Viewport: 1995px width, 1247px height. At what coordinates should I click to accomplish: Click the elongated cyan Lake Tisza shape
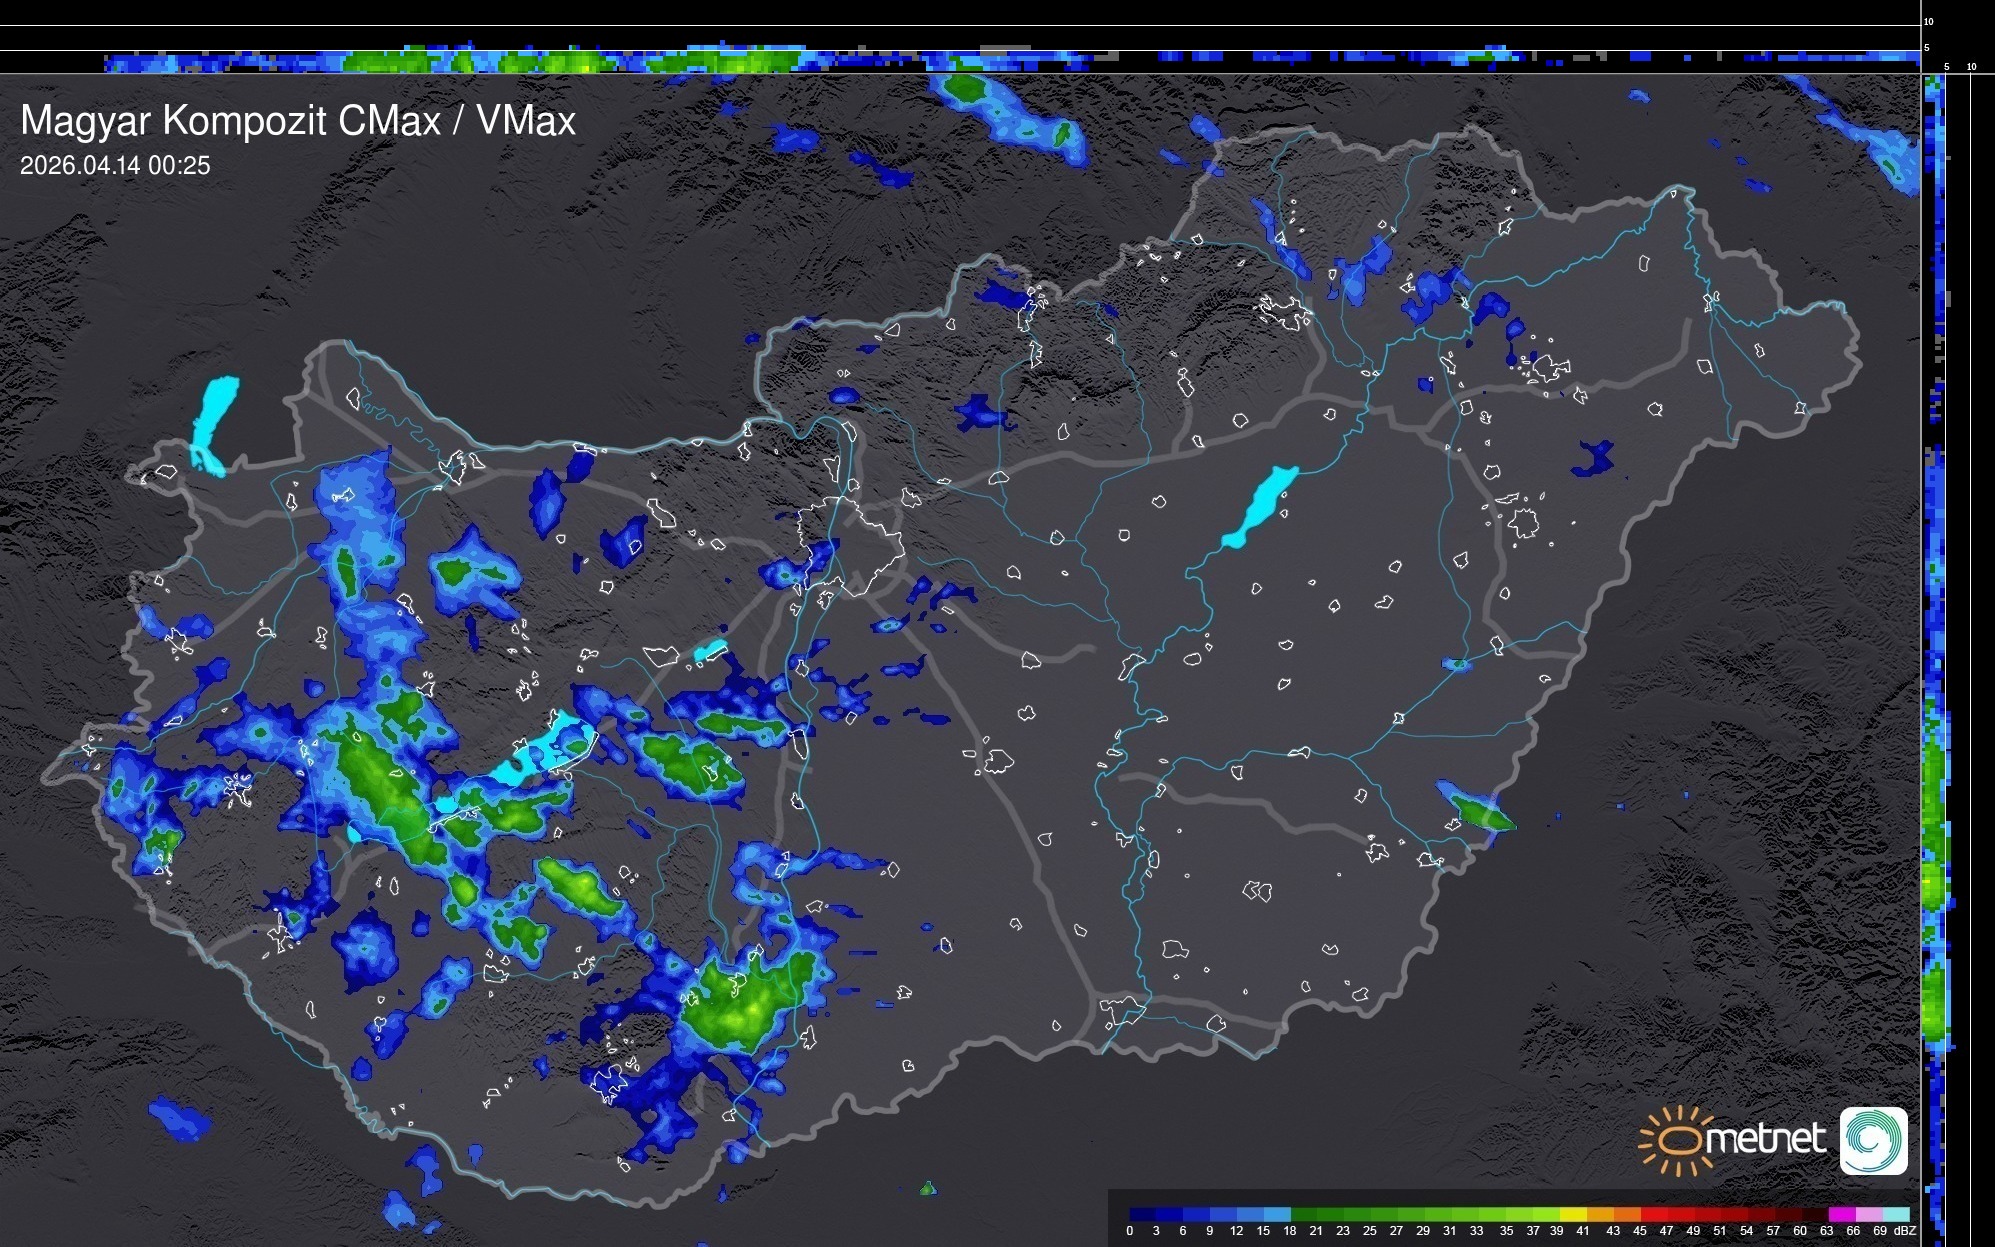click(x=1262, y=505)
